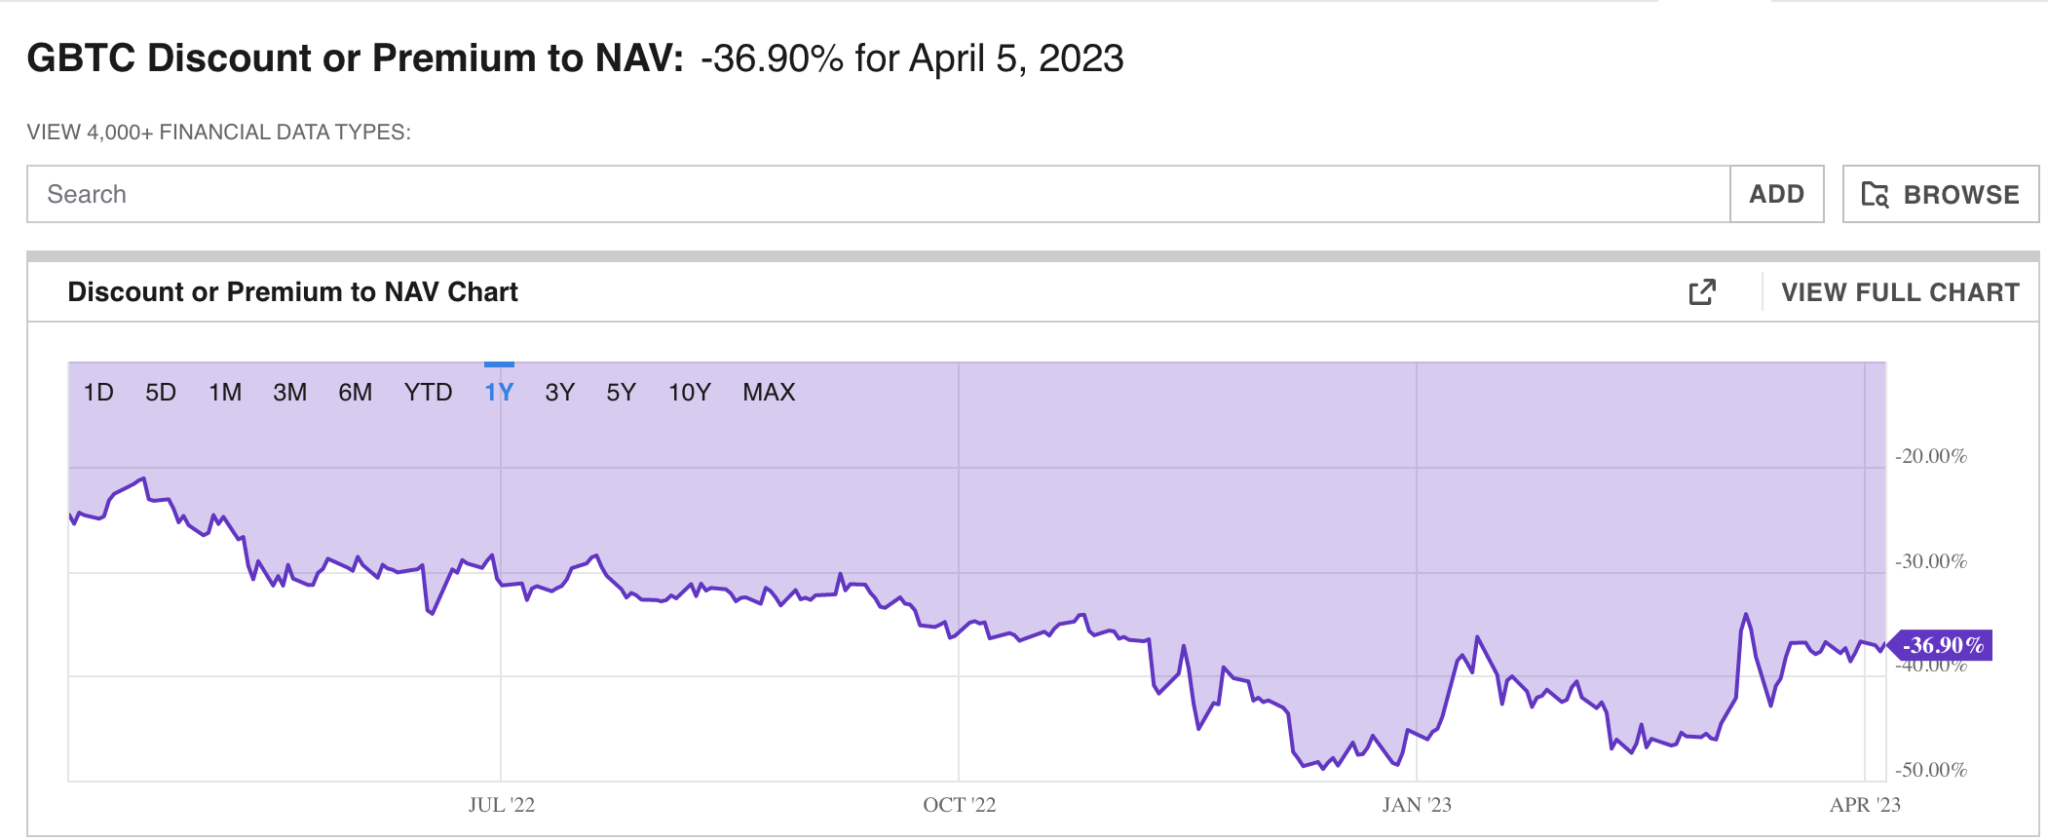This screenshot has width=2048, height=840.
Task: Click the chart title Discount or Premium to NAV
Action: pyautogui.click(x=293, y=292)
